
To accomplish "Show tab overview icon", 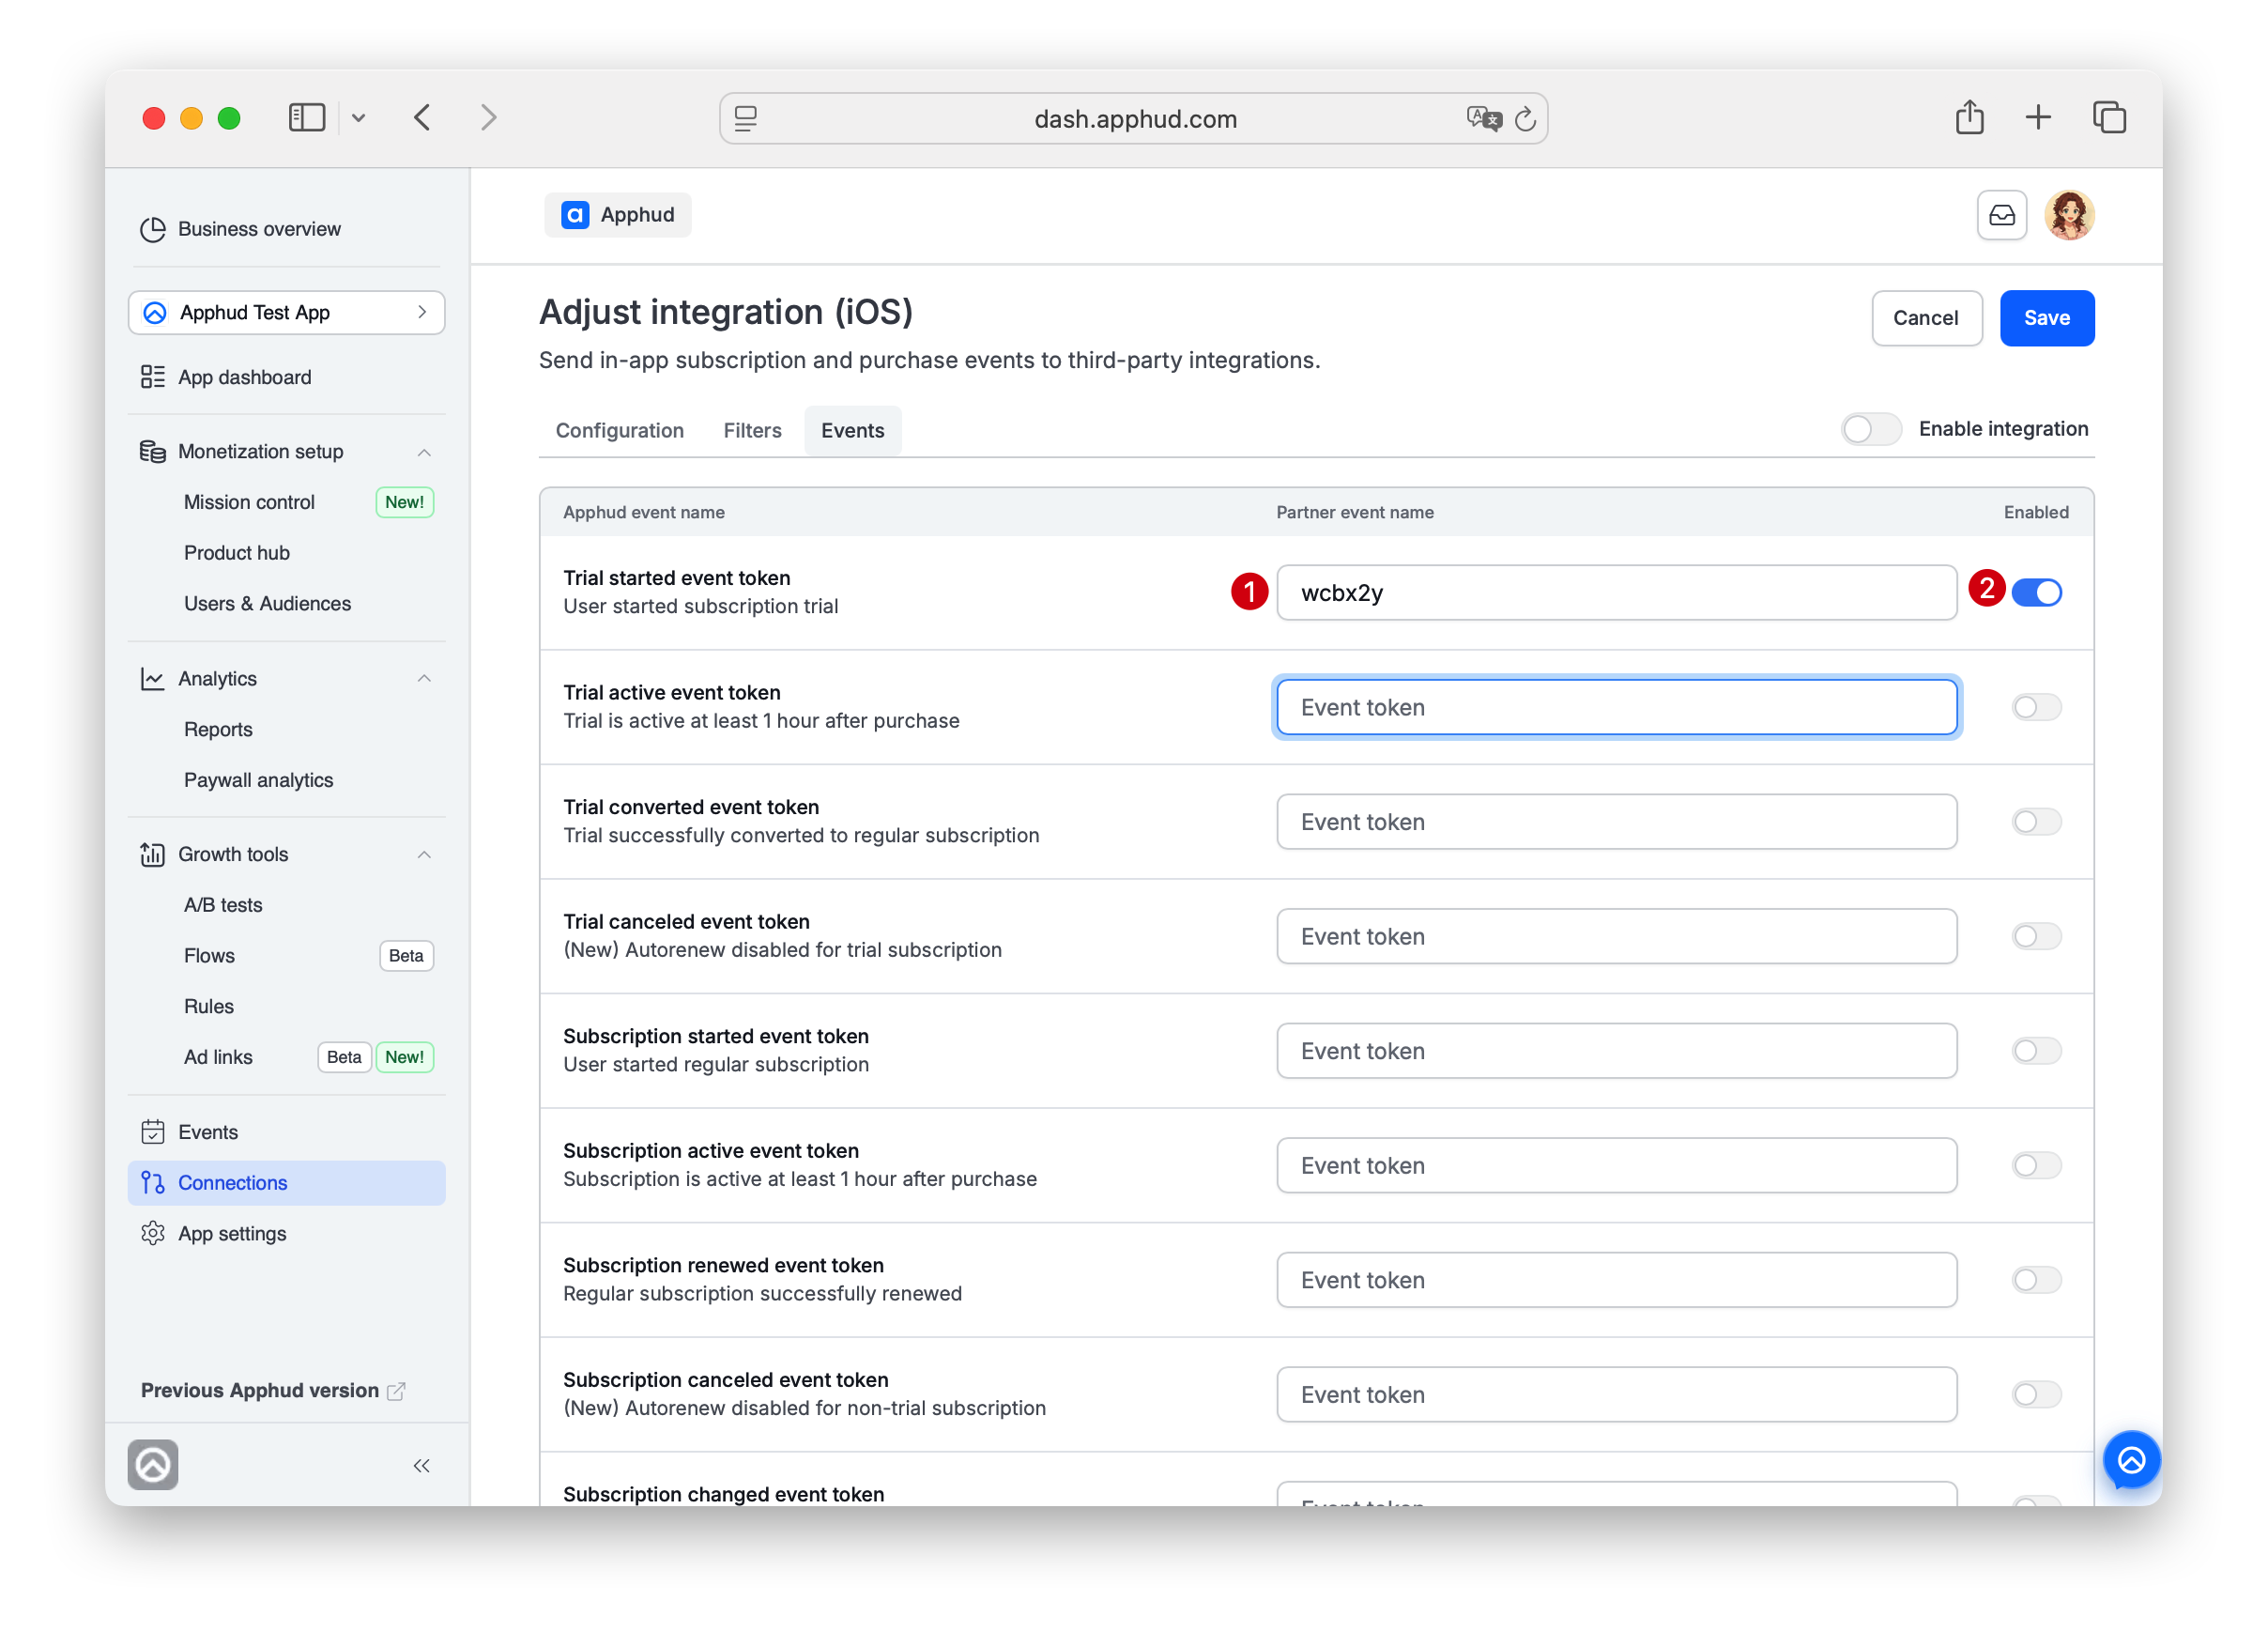I will tap(2109, 117).
